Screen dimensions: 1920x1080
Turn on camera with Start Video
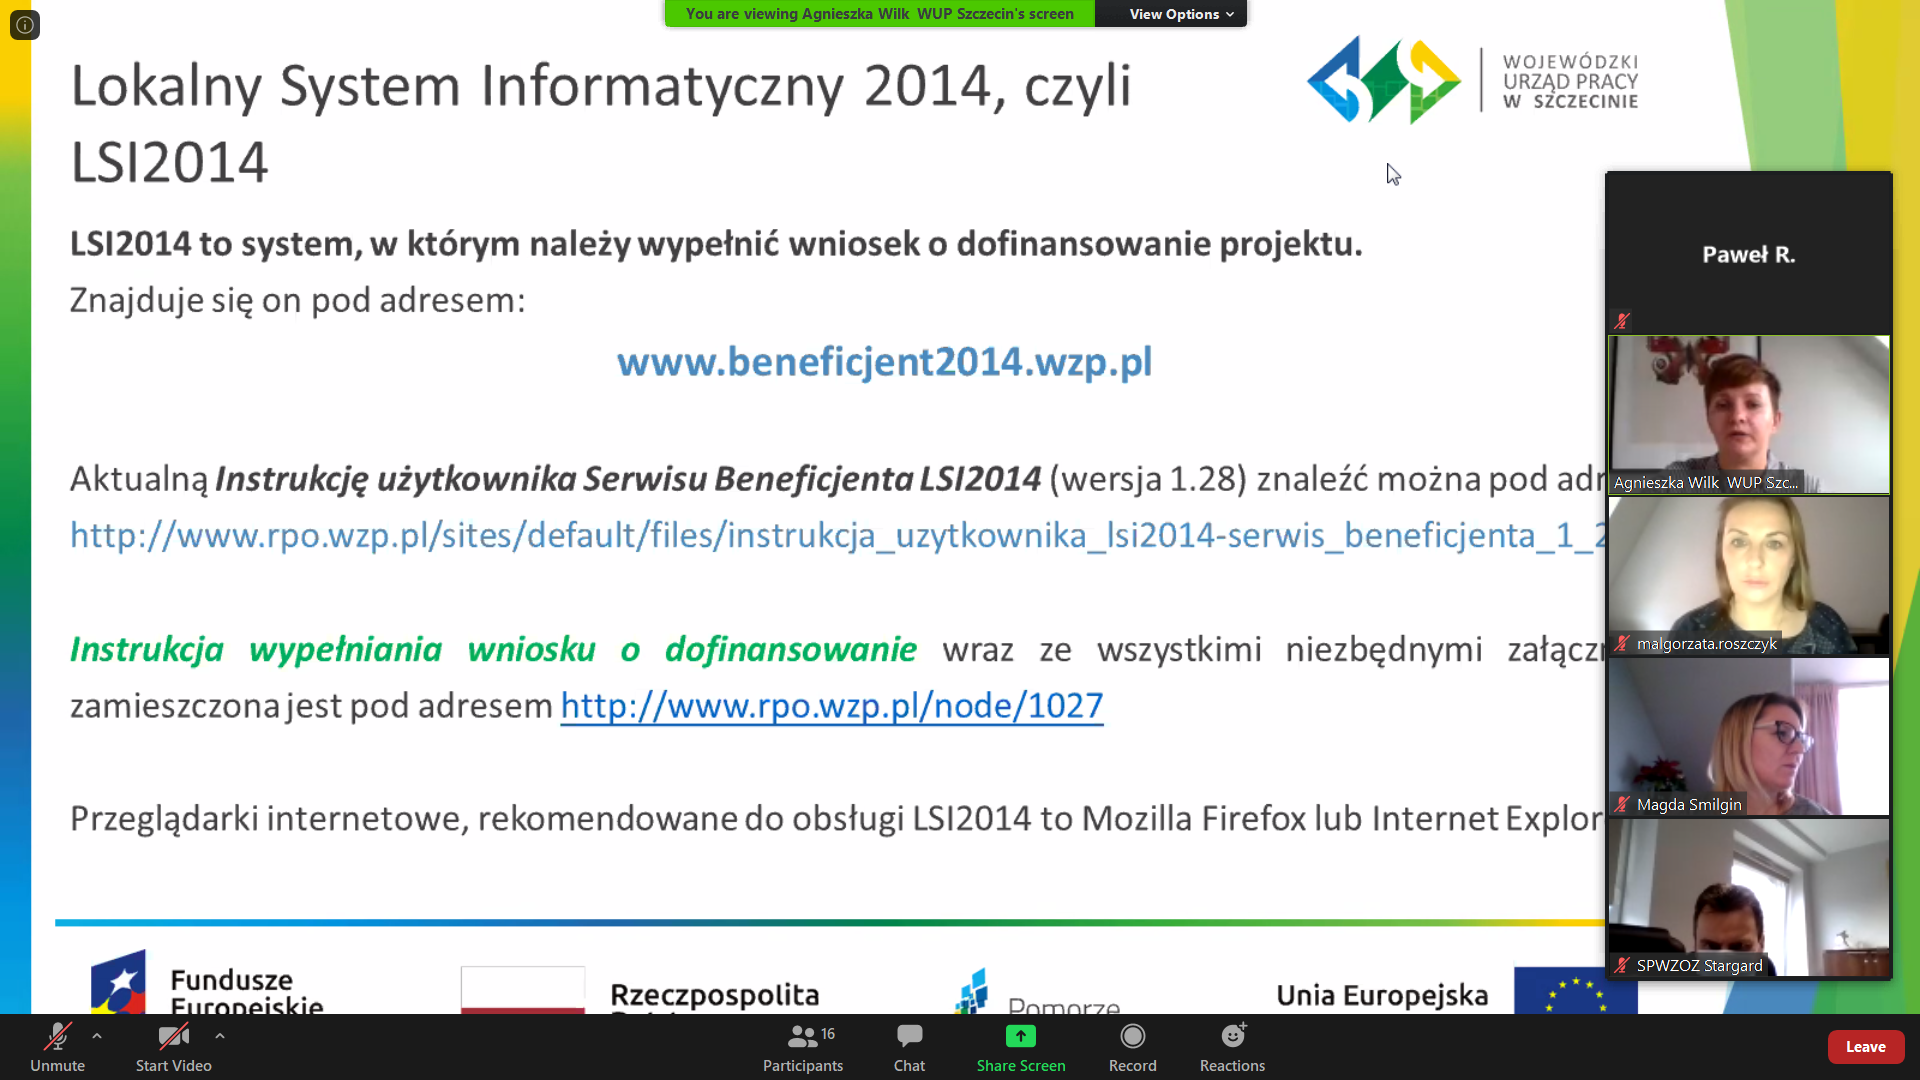click(x=173, y=1047)
